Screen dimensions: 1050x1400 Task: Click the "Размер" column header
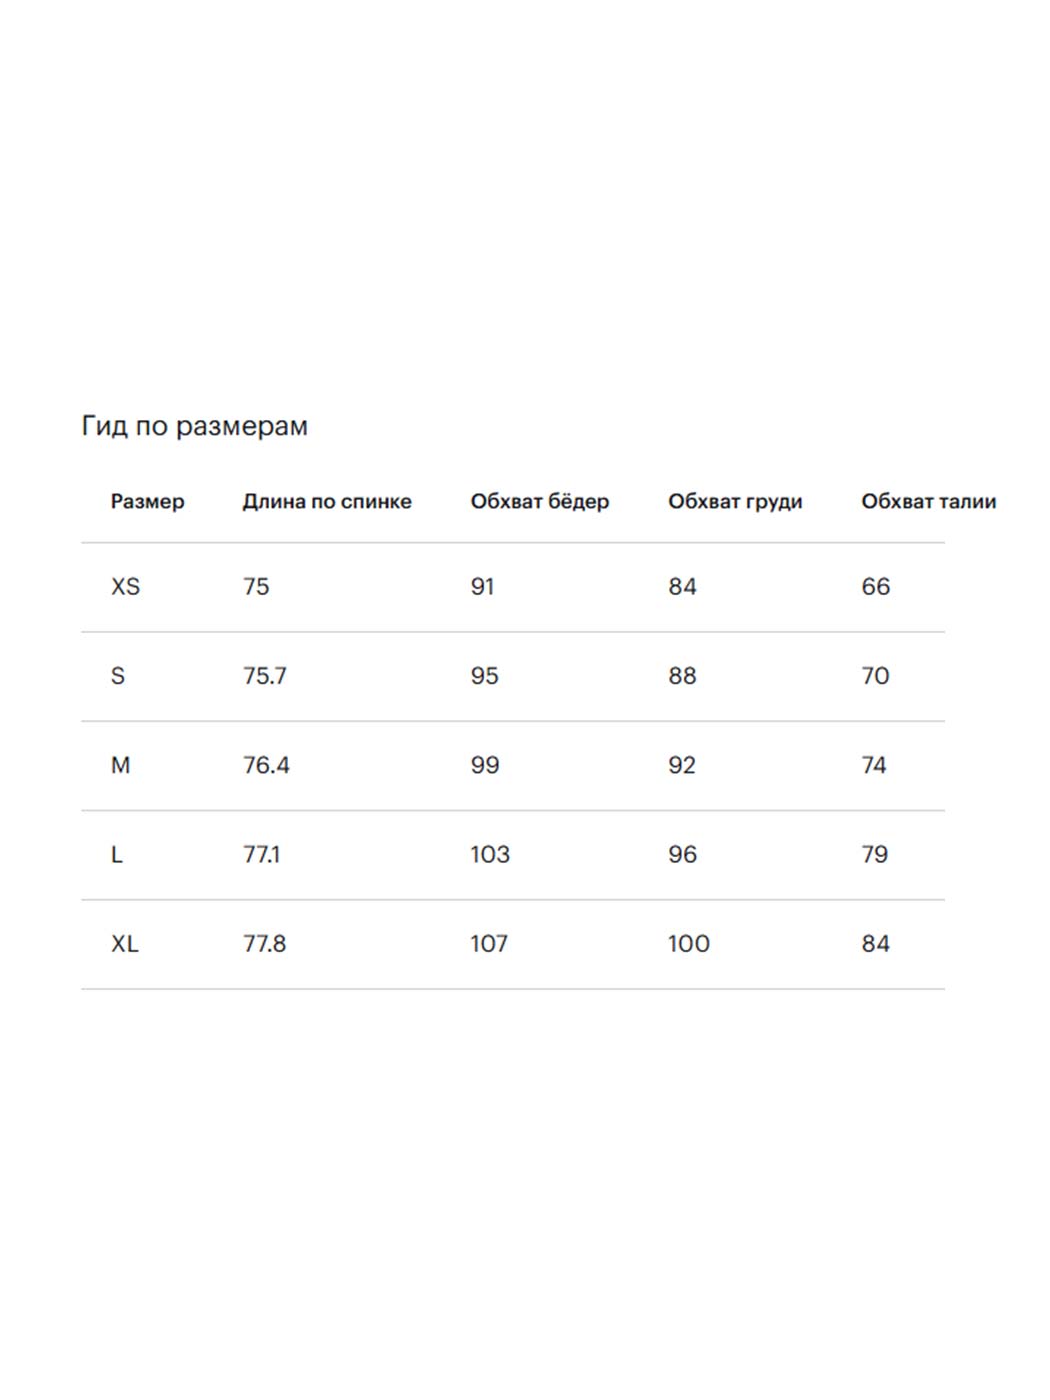click(x=147, y=502)
